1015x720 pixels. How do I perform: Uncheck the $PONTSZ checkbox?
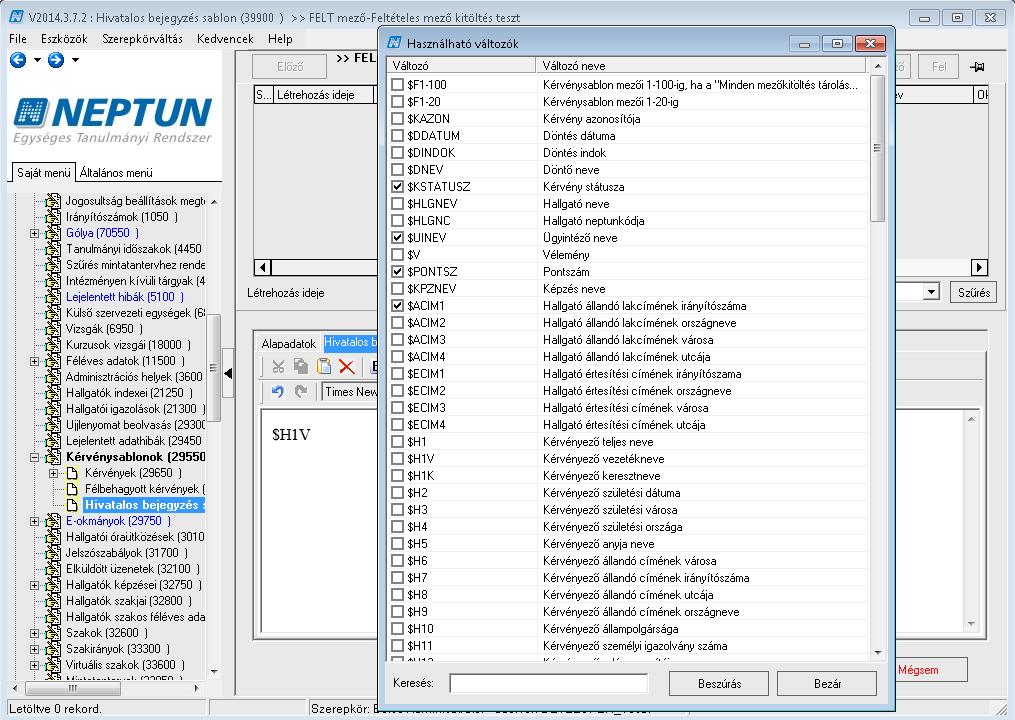tap(397, 271)
